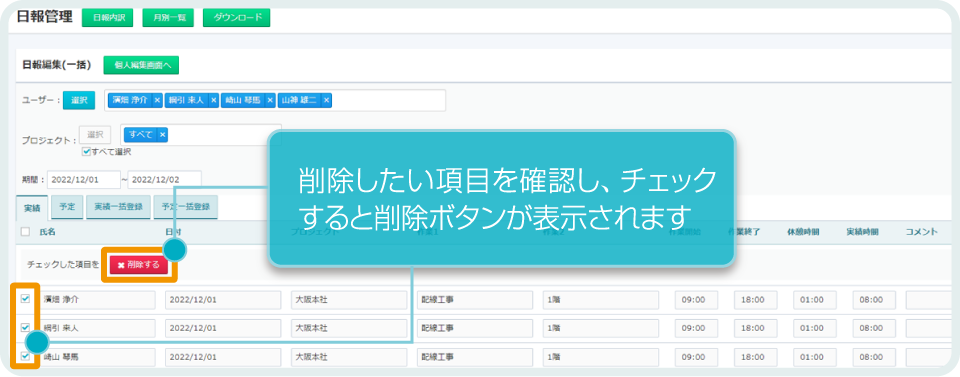Viewport: 960px width, 377px height.
Task: Click the 08:00 actual time in 溝畑 浄介 row
Action: coord(874,300)
